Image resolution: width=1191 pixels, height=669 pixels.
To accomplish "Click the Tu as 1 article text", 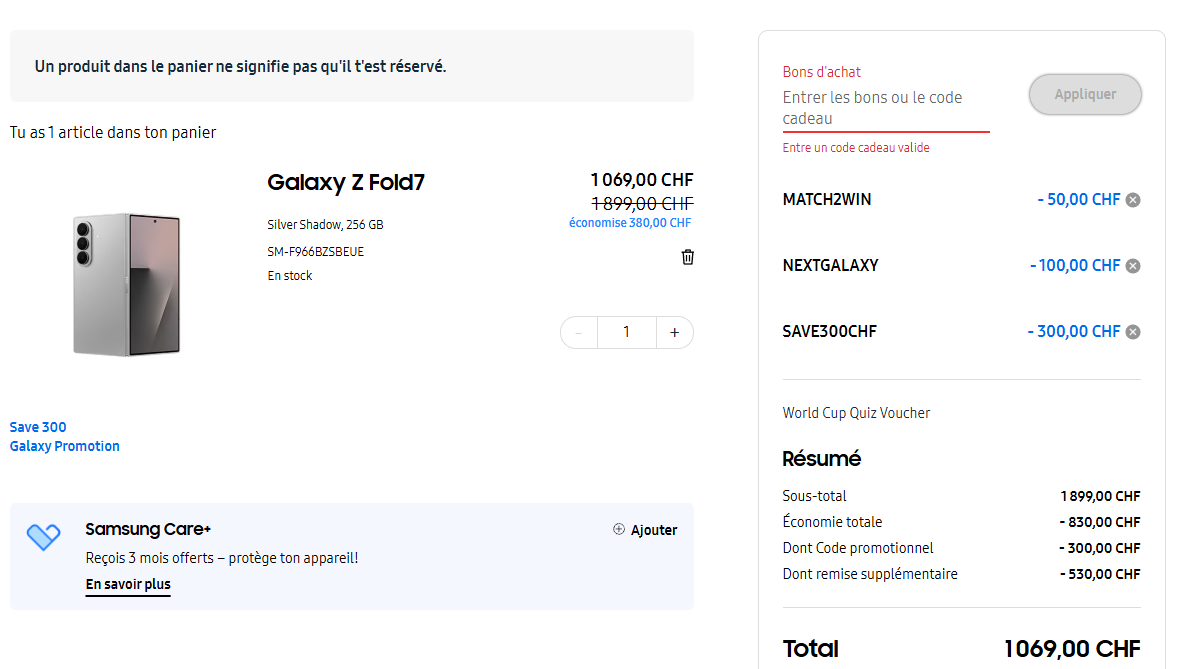I will 112,132.
